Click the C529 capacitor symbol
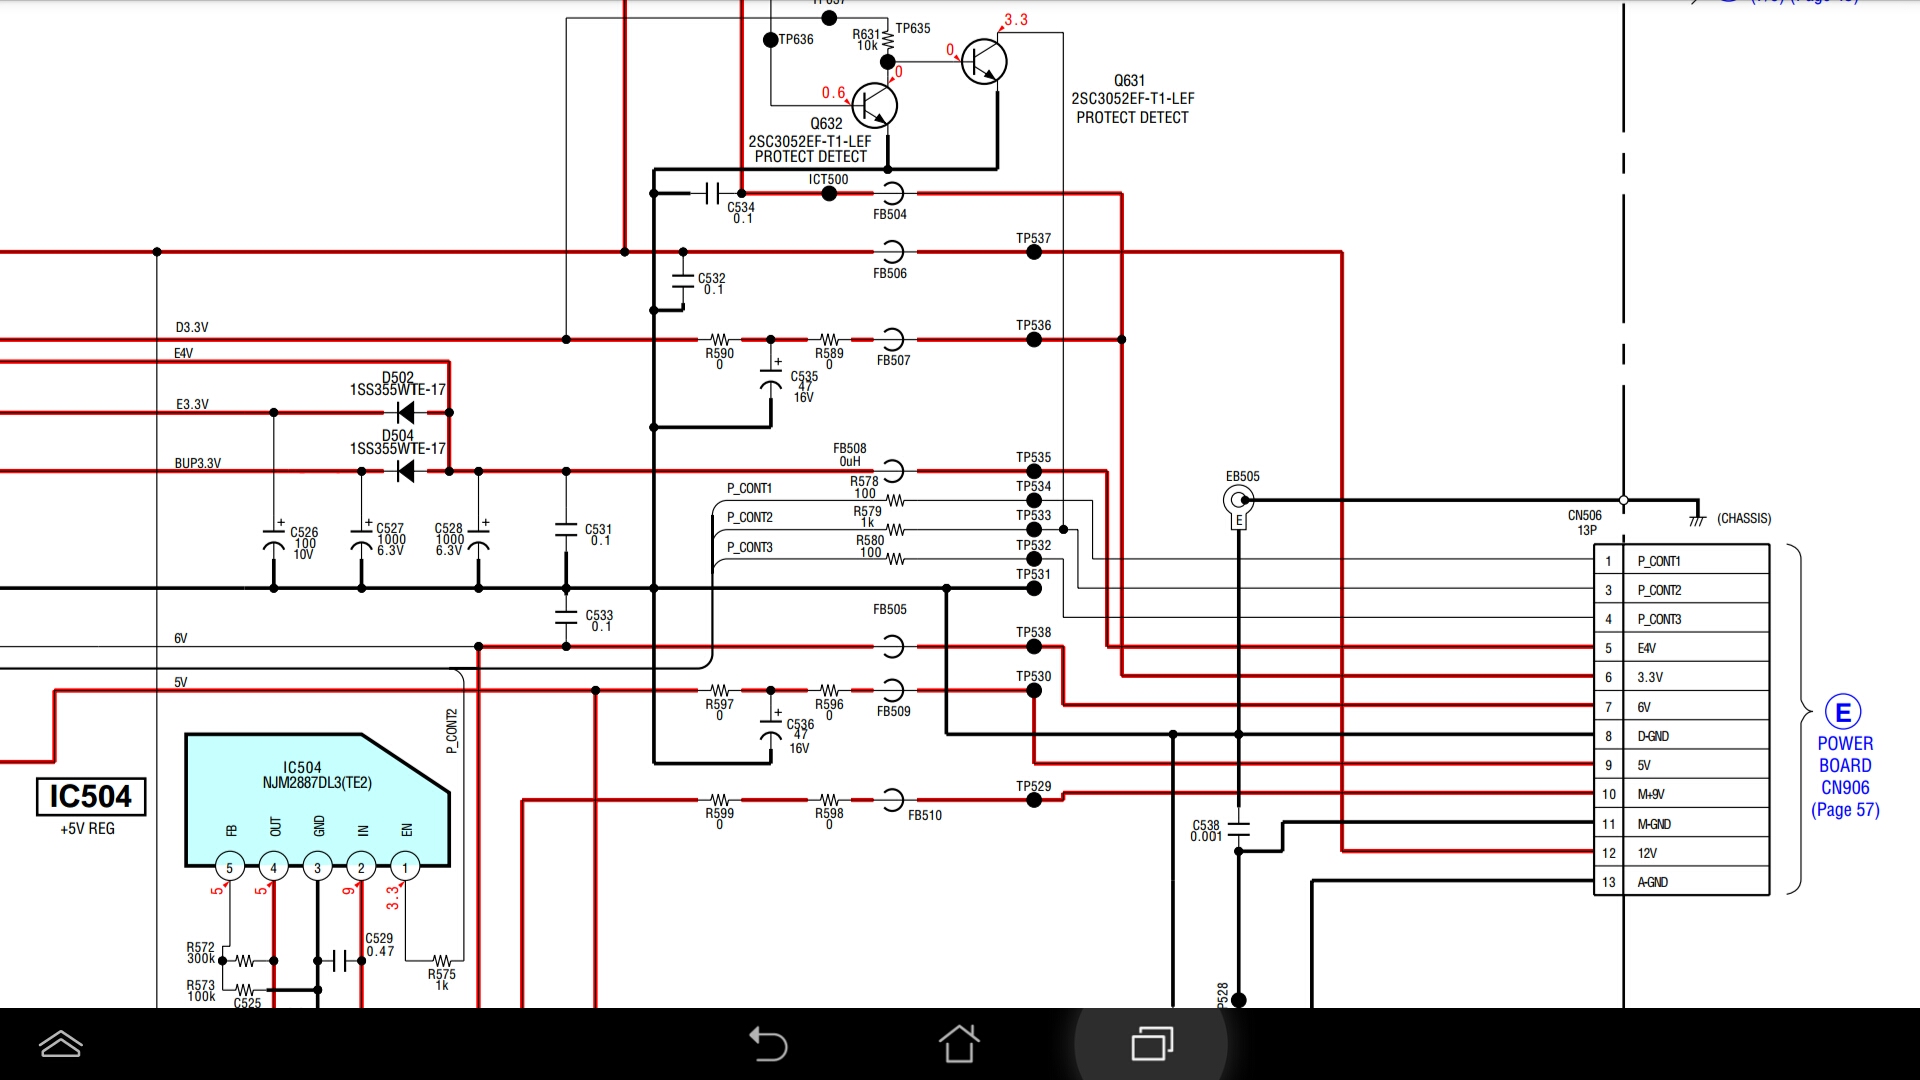This screenshot has width=1920, height=1080. point(339,960)
